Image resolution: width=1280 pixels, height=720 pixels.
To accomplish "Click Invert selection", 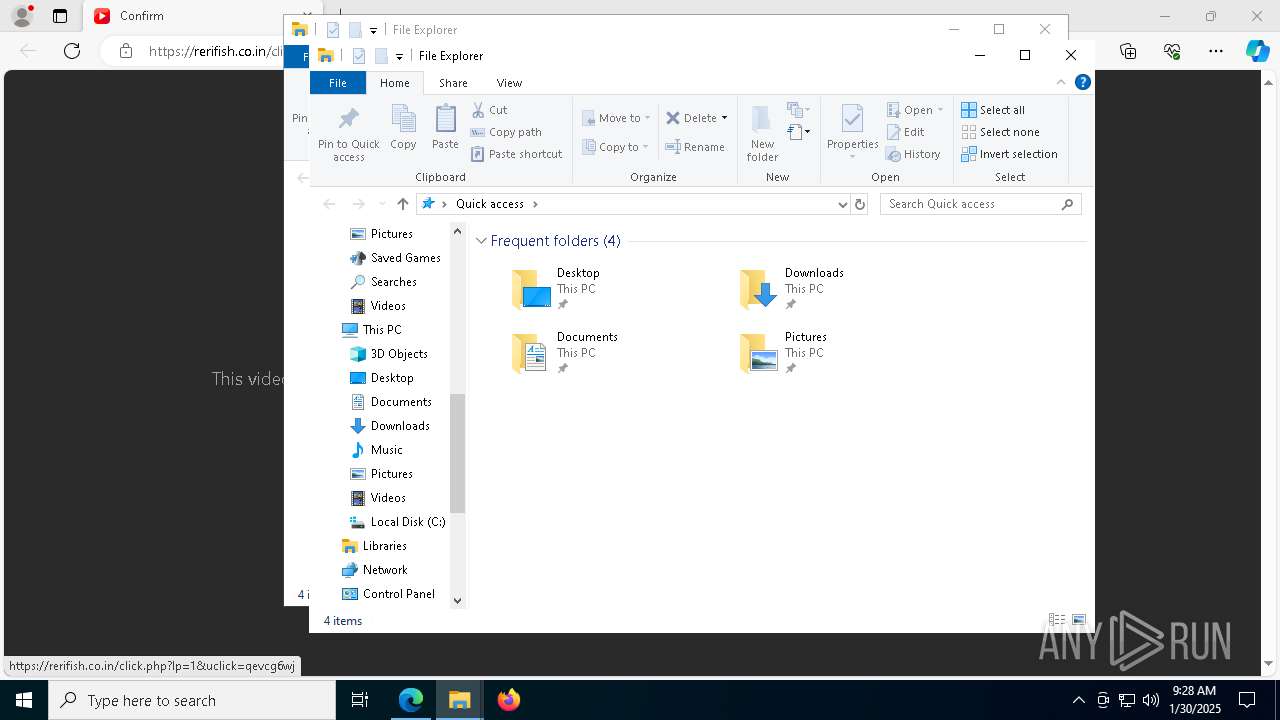I will tap(1010, 154).
